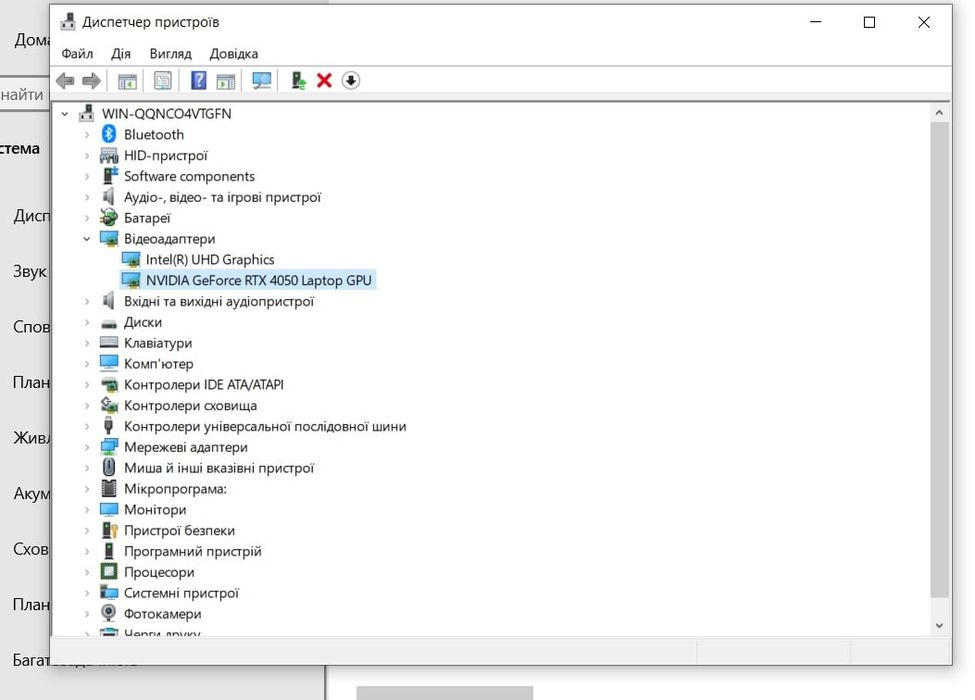Select the Комп'ютер label
The height and width of the screenshot is (700, 975).
pos(159,364)
